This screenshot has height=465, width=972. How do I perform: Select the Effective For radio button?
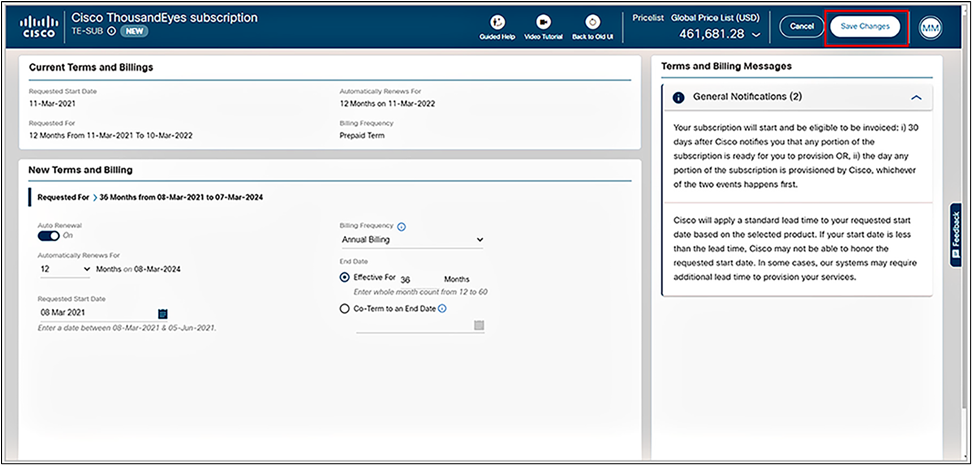[345, 278]
